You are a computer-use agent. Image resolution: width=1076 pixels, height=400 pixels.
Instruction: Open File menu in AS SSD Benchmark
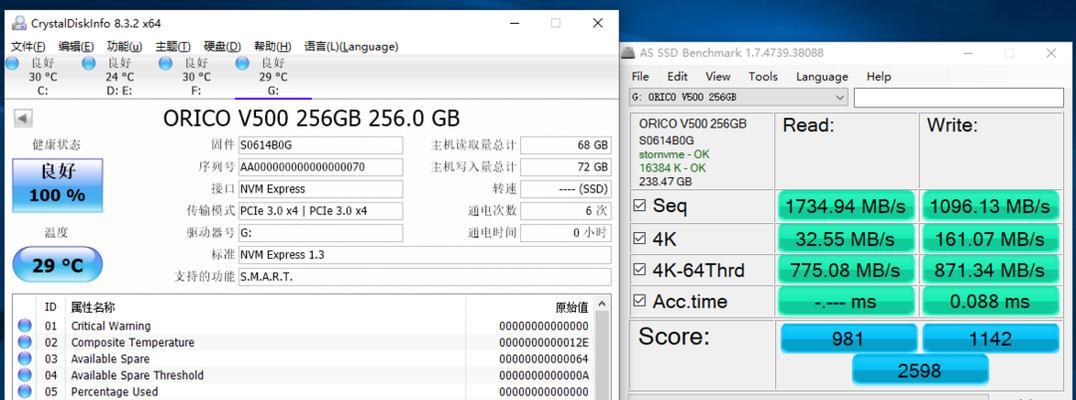(640, 77)
